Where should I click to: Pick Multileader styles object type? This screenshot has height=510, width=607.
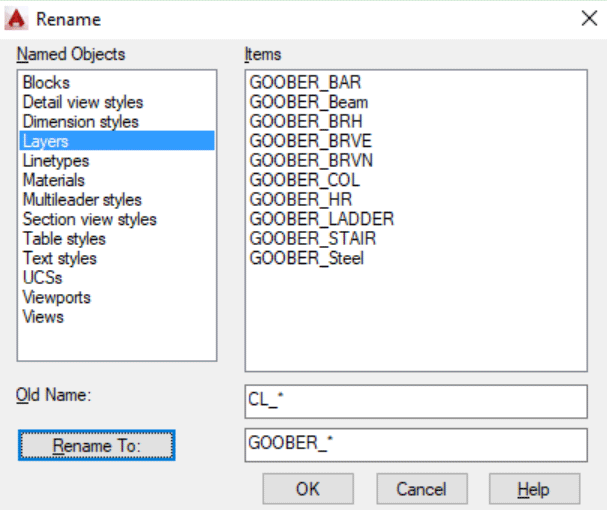tap(82, 200)
